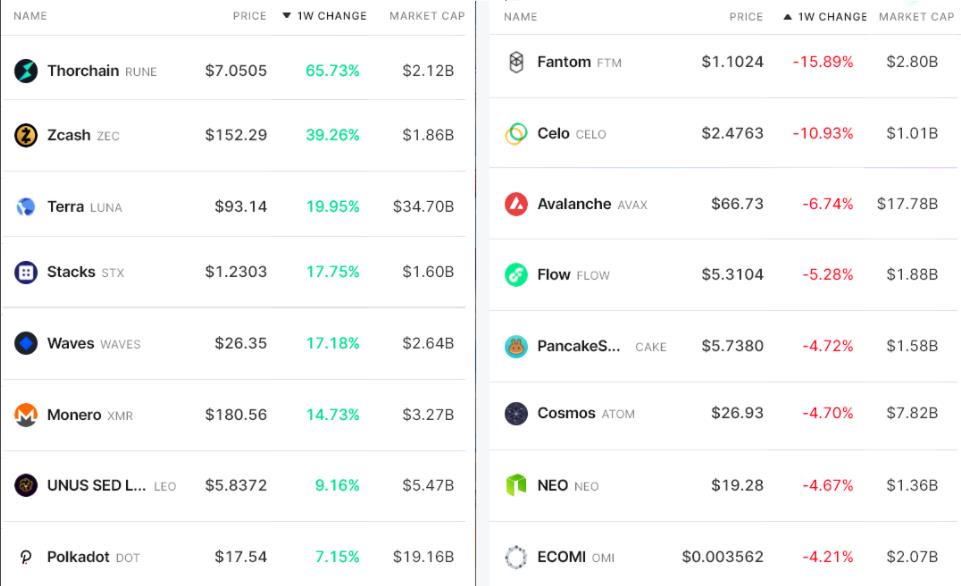This screenshot has height=586, width=961.
Task: Open the Waves coin name link
Action: coord(70,343)
